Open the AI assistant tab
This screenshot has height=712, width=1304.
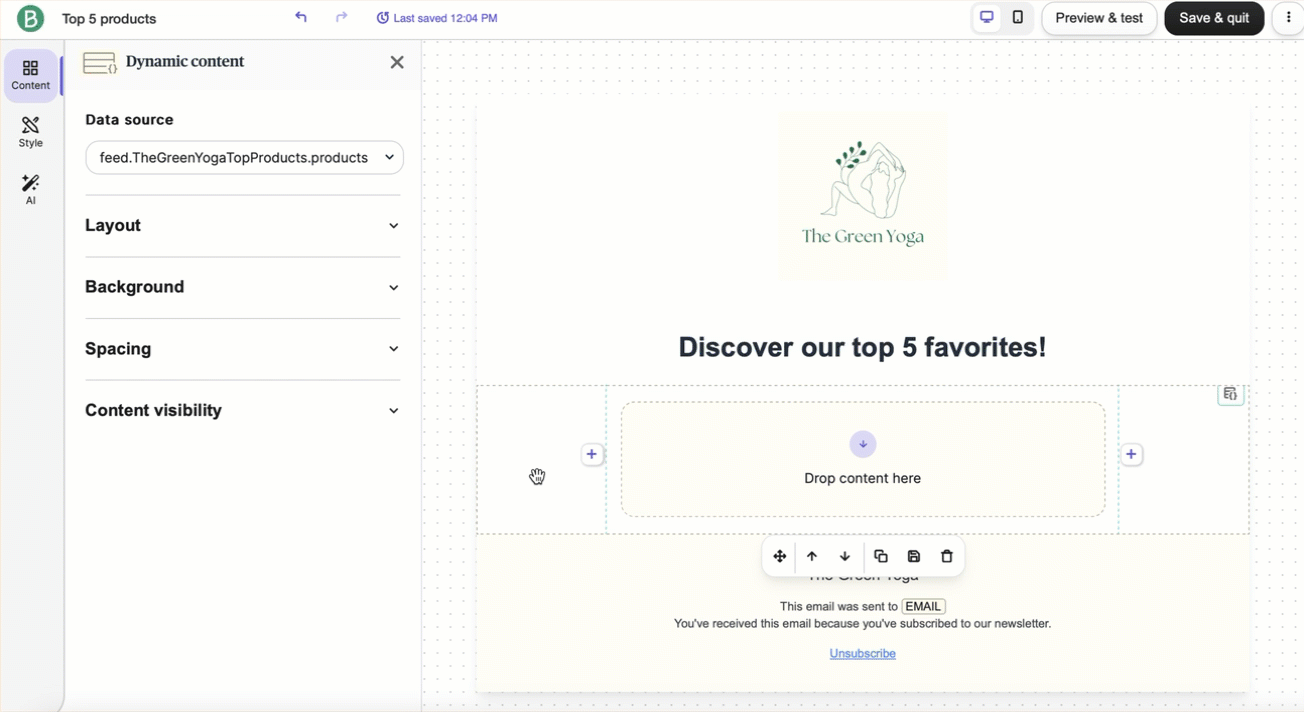tap(31, 189)
